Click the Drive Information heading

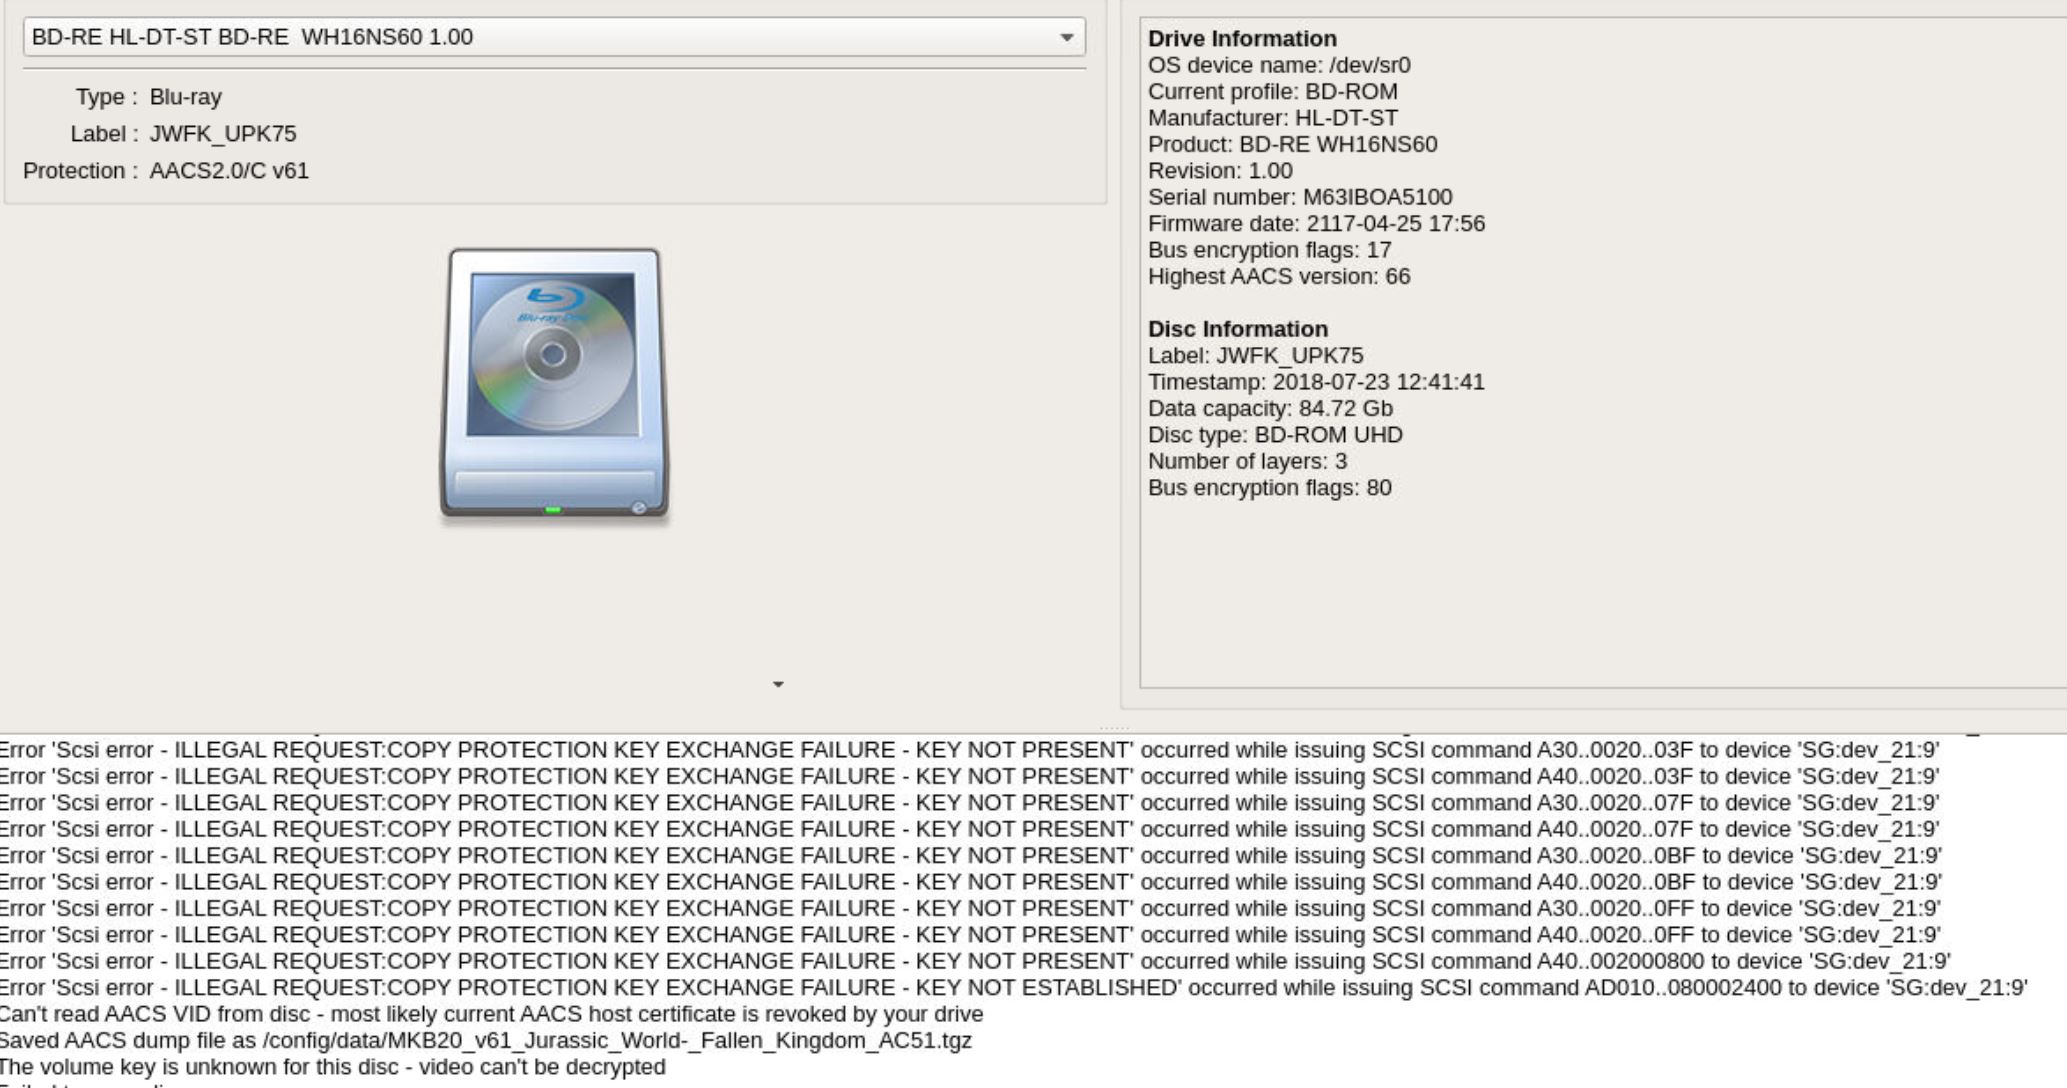point(1242,38)
